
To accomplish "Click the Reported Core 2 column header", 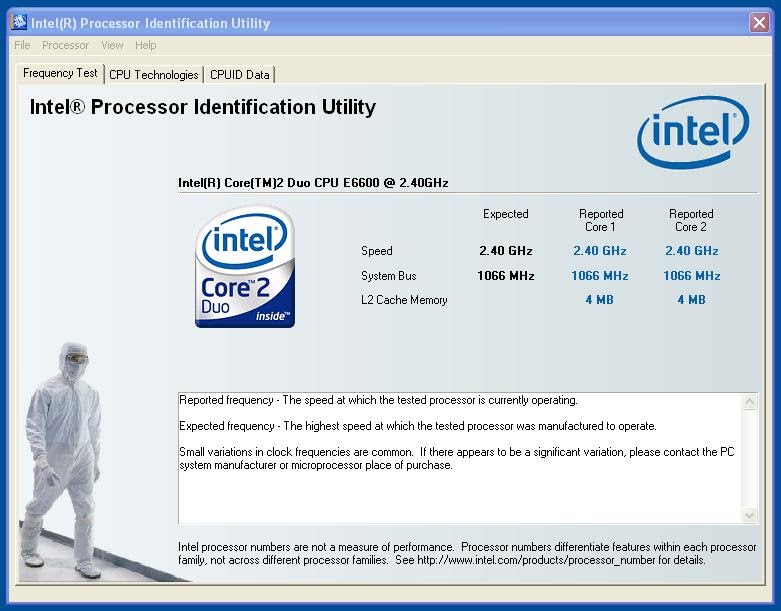I will (x=691, y=220).
